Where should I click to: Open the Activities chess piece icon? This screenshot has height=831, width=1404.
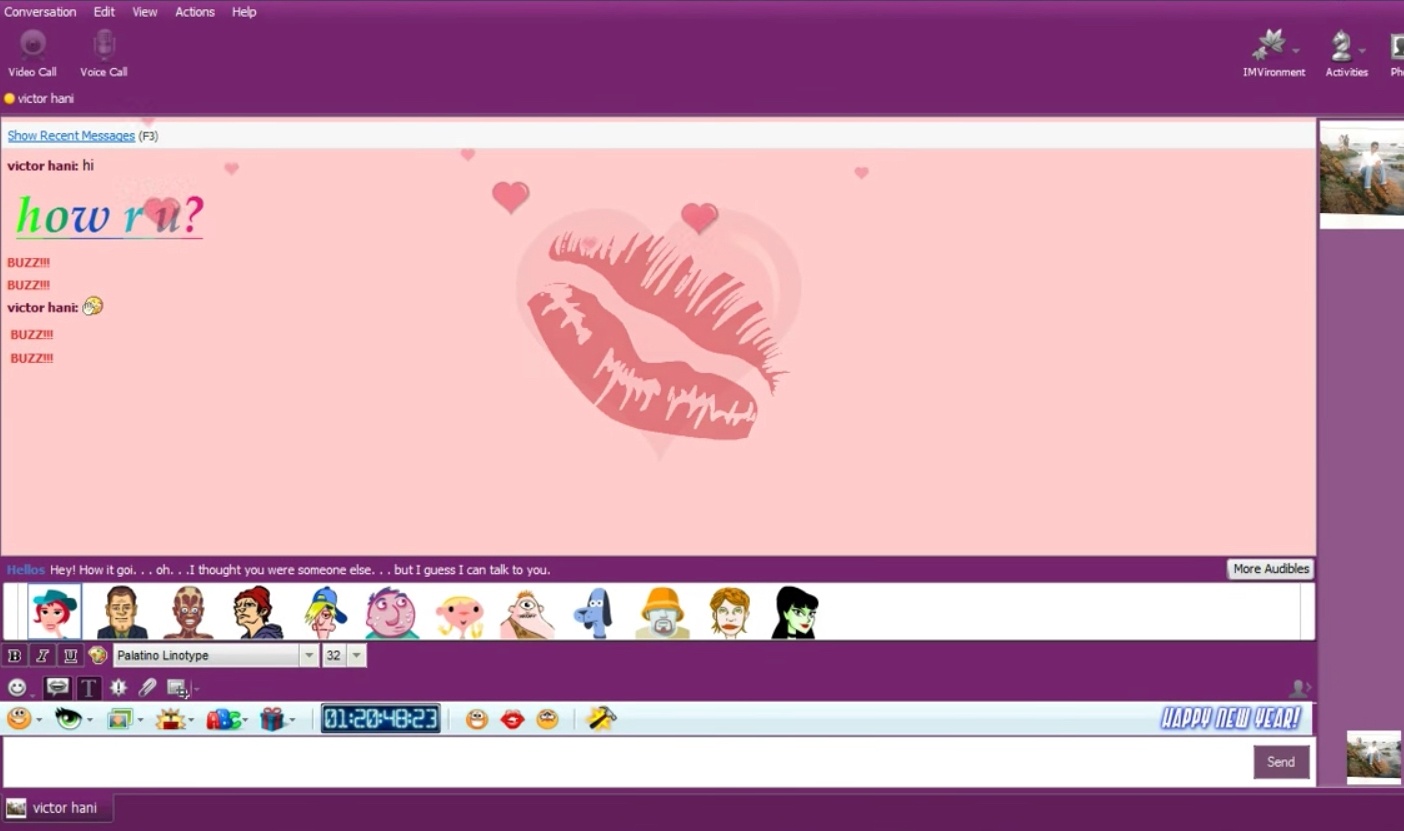click(x=1341, y=47)
